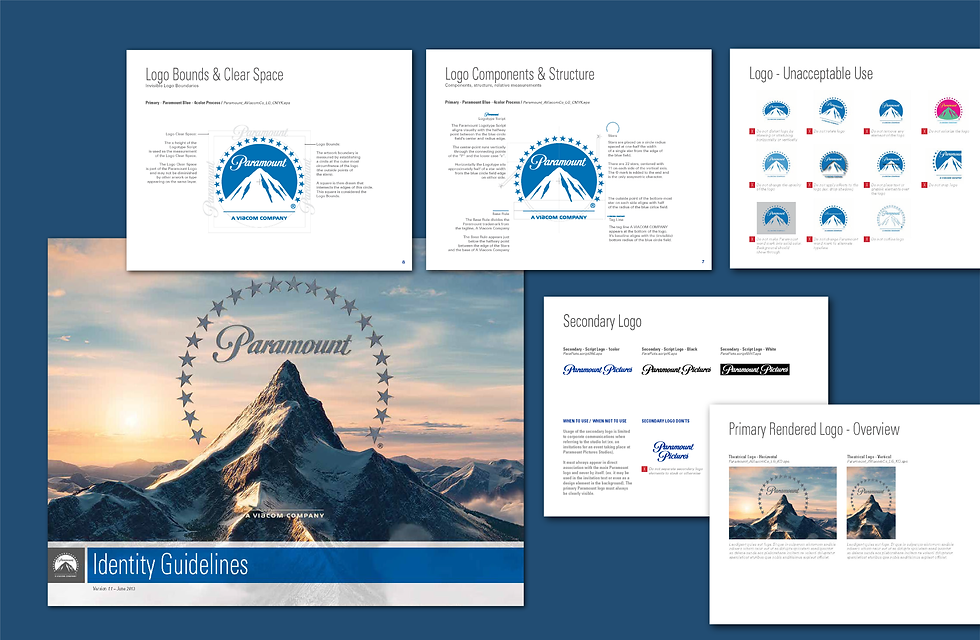Click the 'Theatrical Logo - Horizontal' label
This screenshot has height=640, width=980.
pyautogui.click(x=752, y=457)
